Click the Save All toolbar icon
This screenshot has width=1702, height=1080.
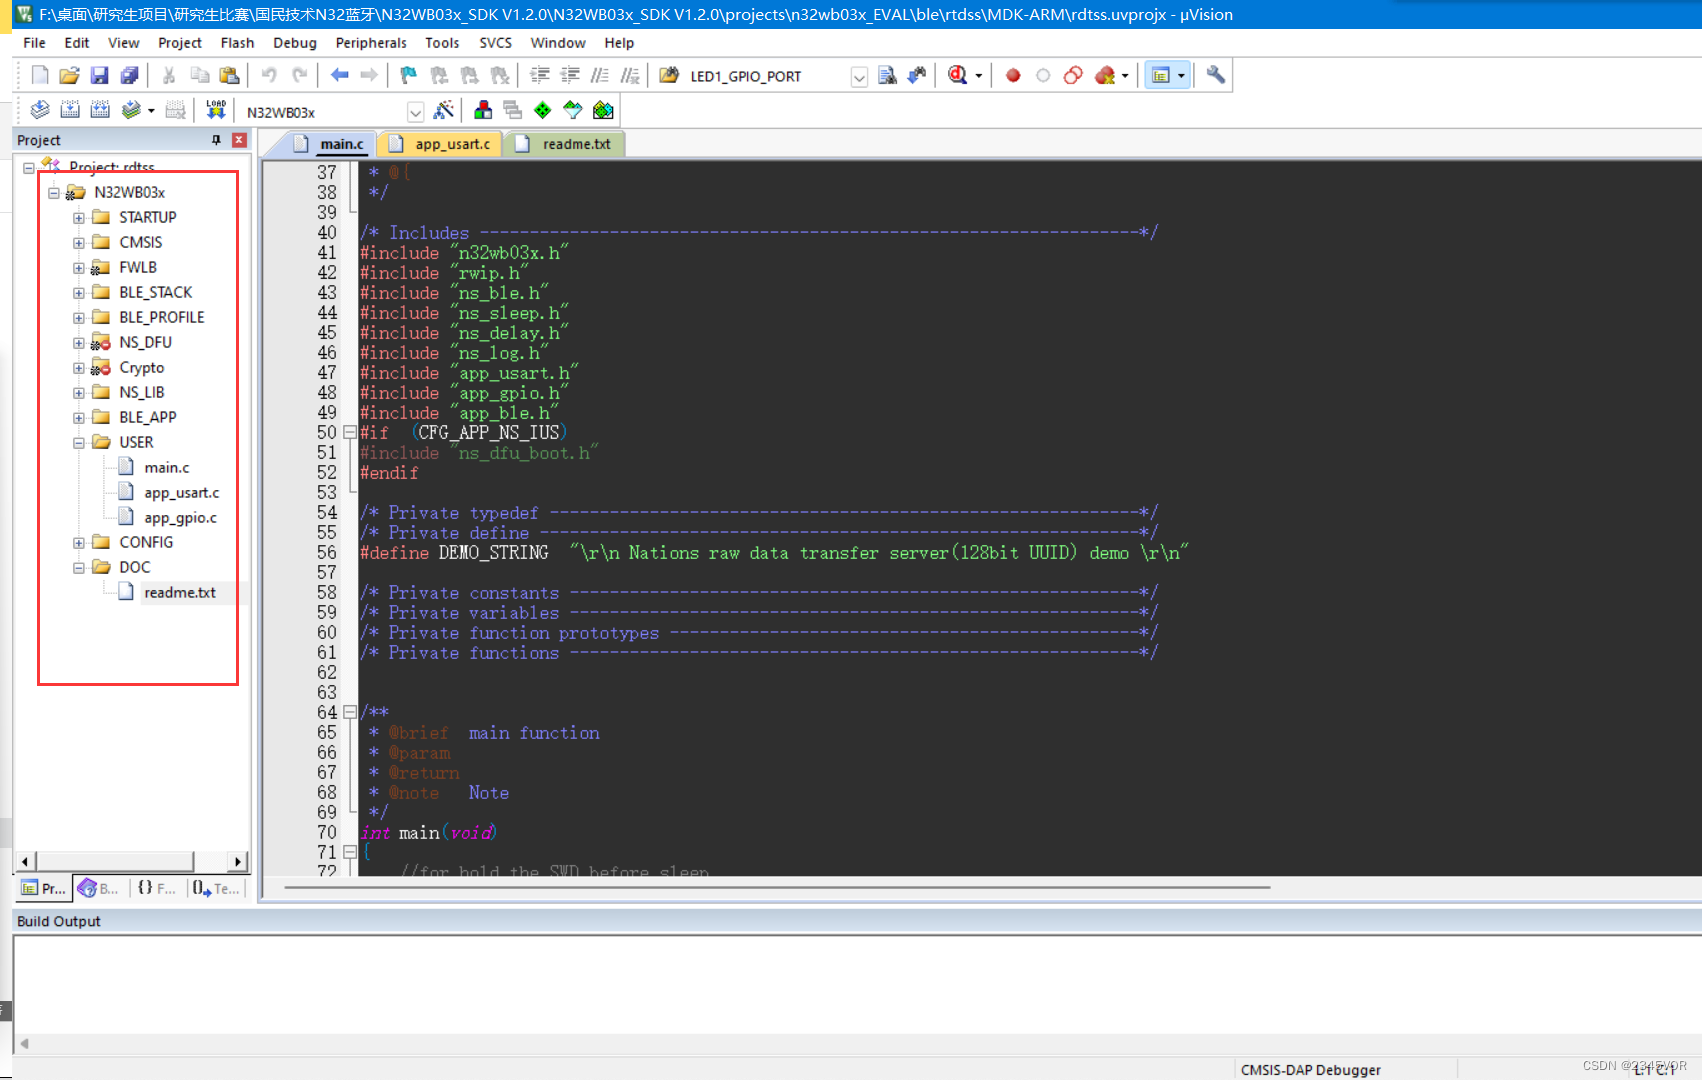[129, 76]
